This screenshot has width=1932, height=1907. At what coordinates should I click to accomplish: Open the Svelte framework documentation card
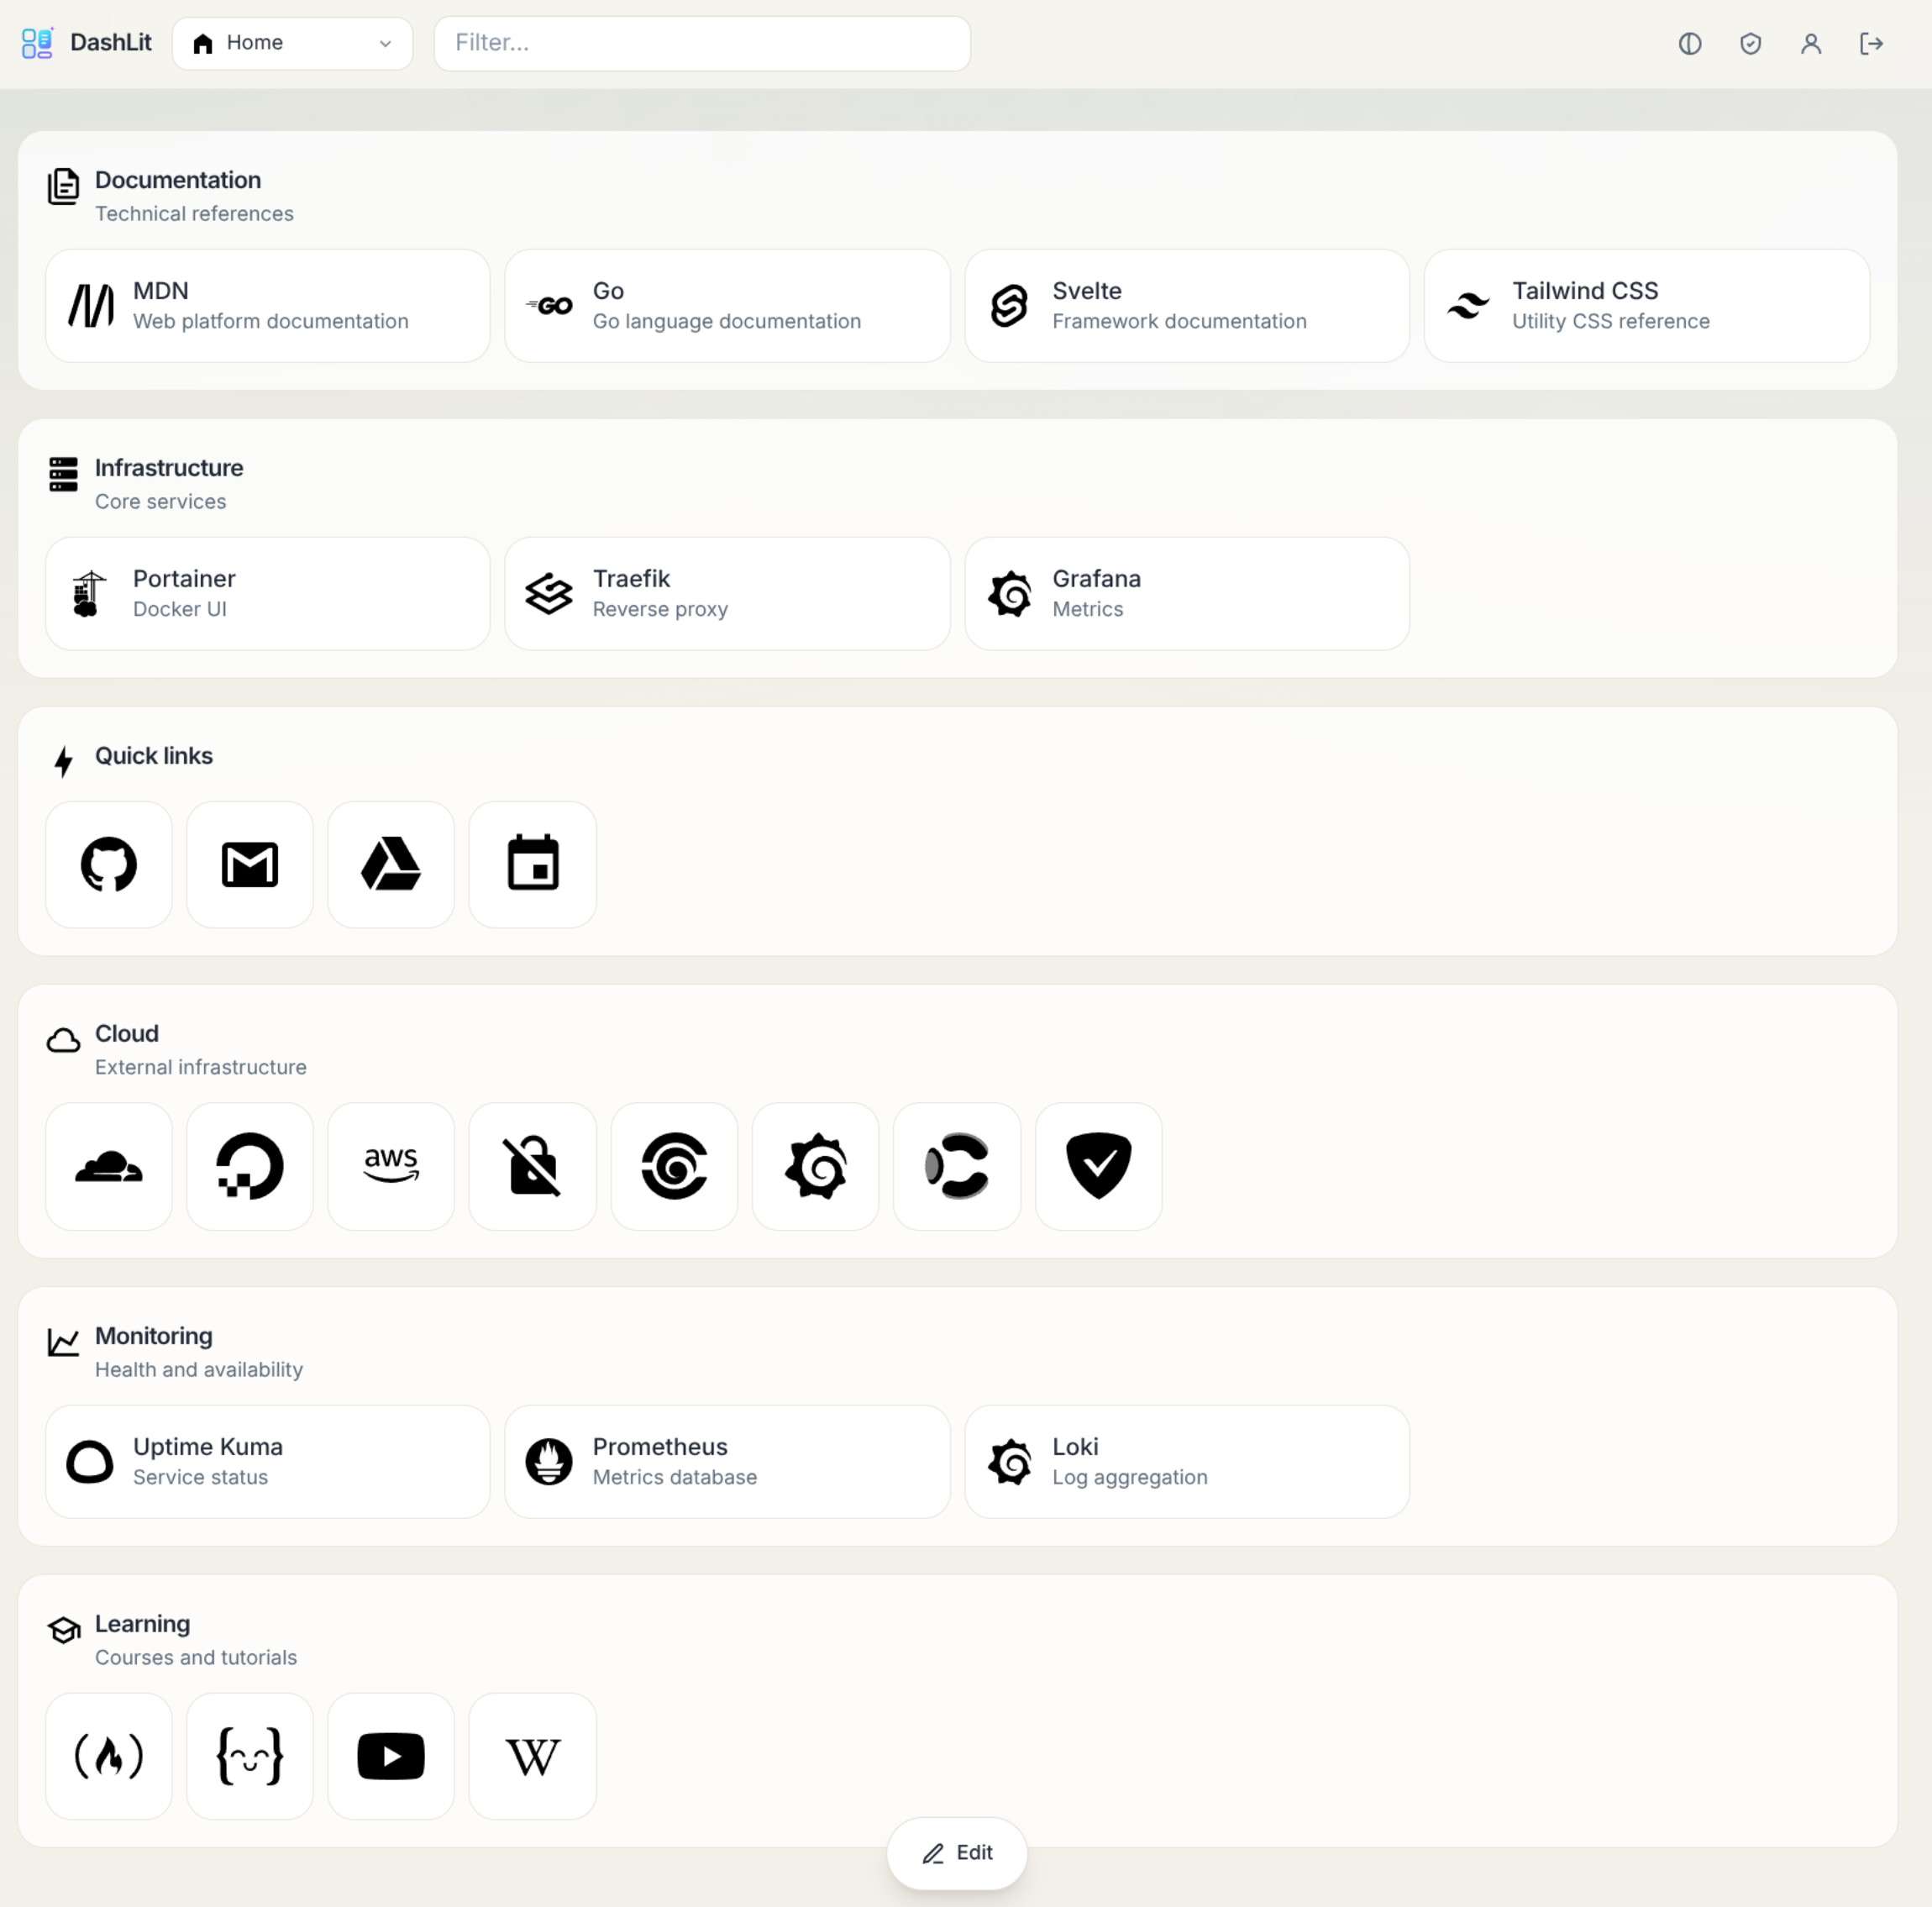click(1187, 306)
